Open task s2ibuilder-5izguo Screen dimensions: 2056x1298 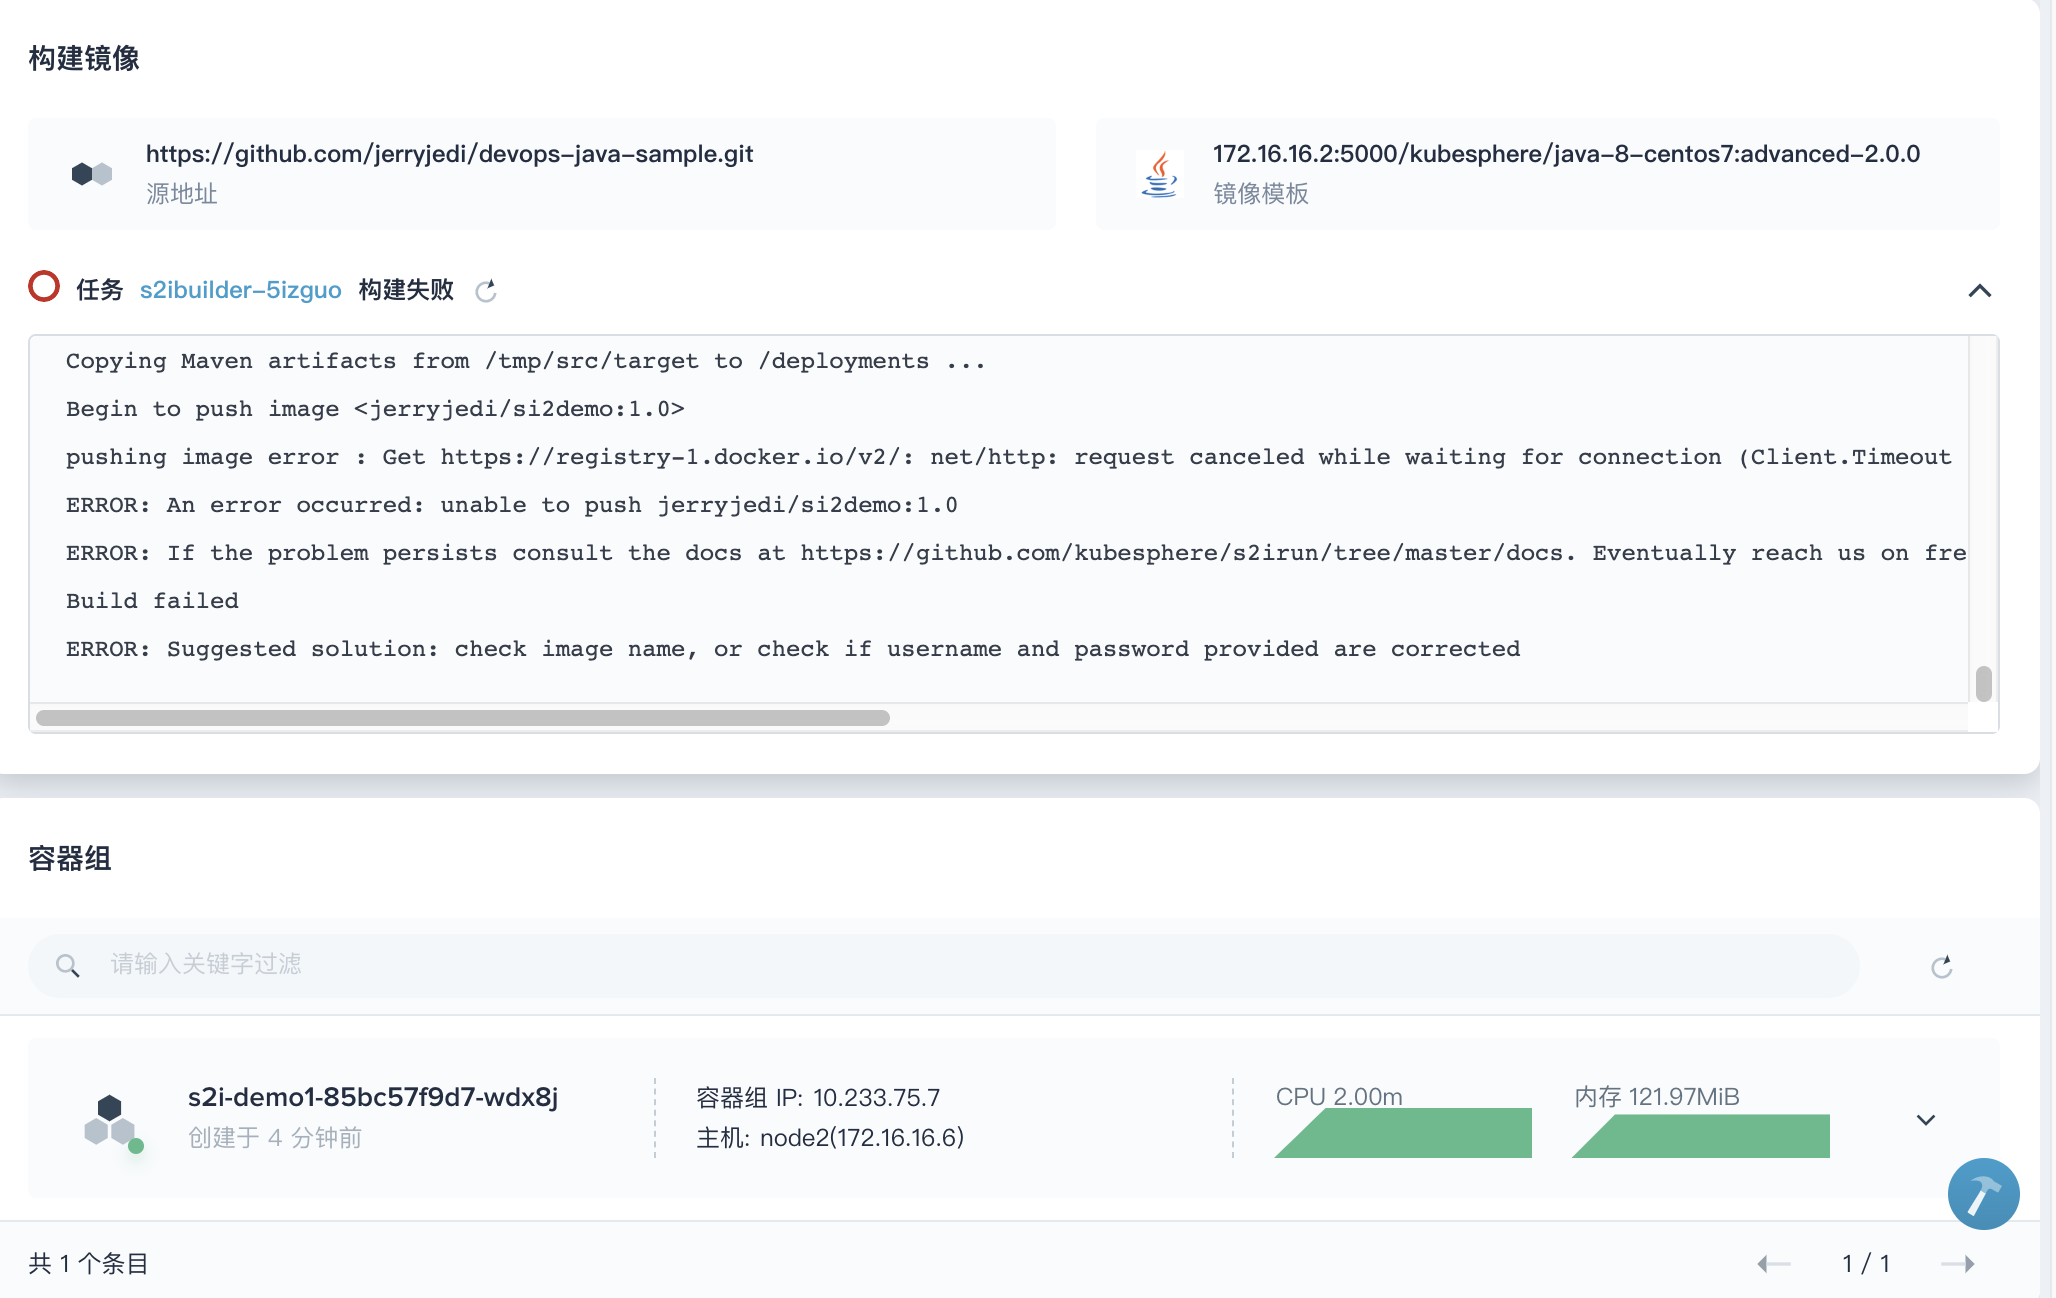click(240, 289)
